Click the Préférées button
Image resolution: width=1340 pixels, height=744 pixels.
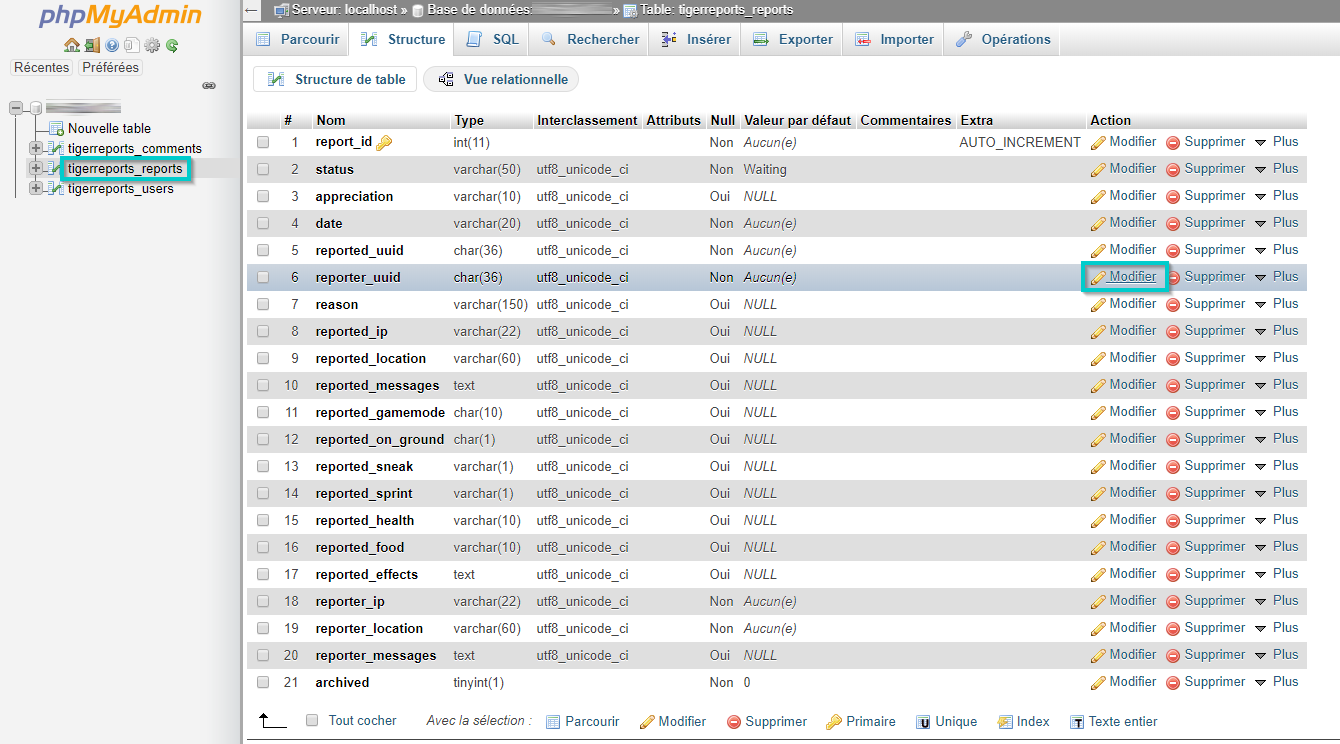(x=111, y=68)
